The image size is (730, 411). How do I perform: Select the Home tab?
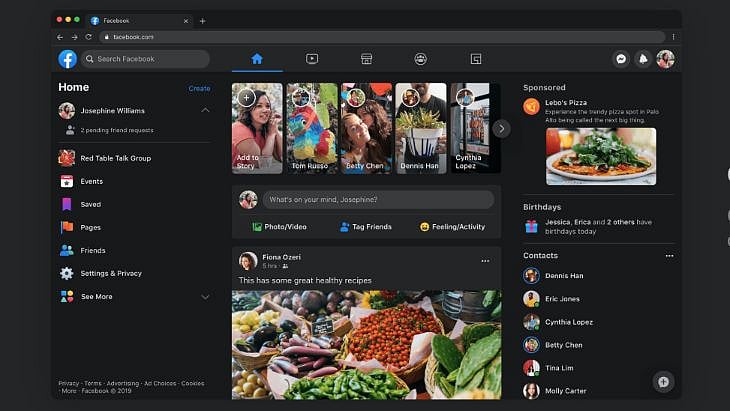(257, 59)
